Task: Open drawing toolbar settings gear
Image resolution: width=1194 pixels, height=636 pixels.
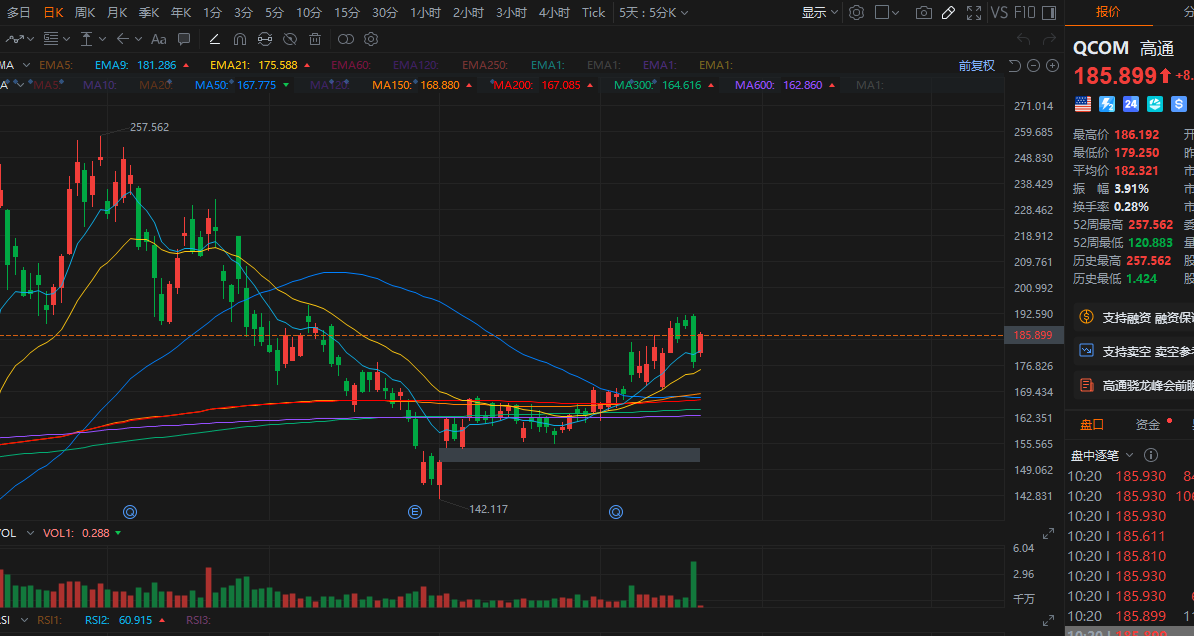Action: (371, 39)
